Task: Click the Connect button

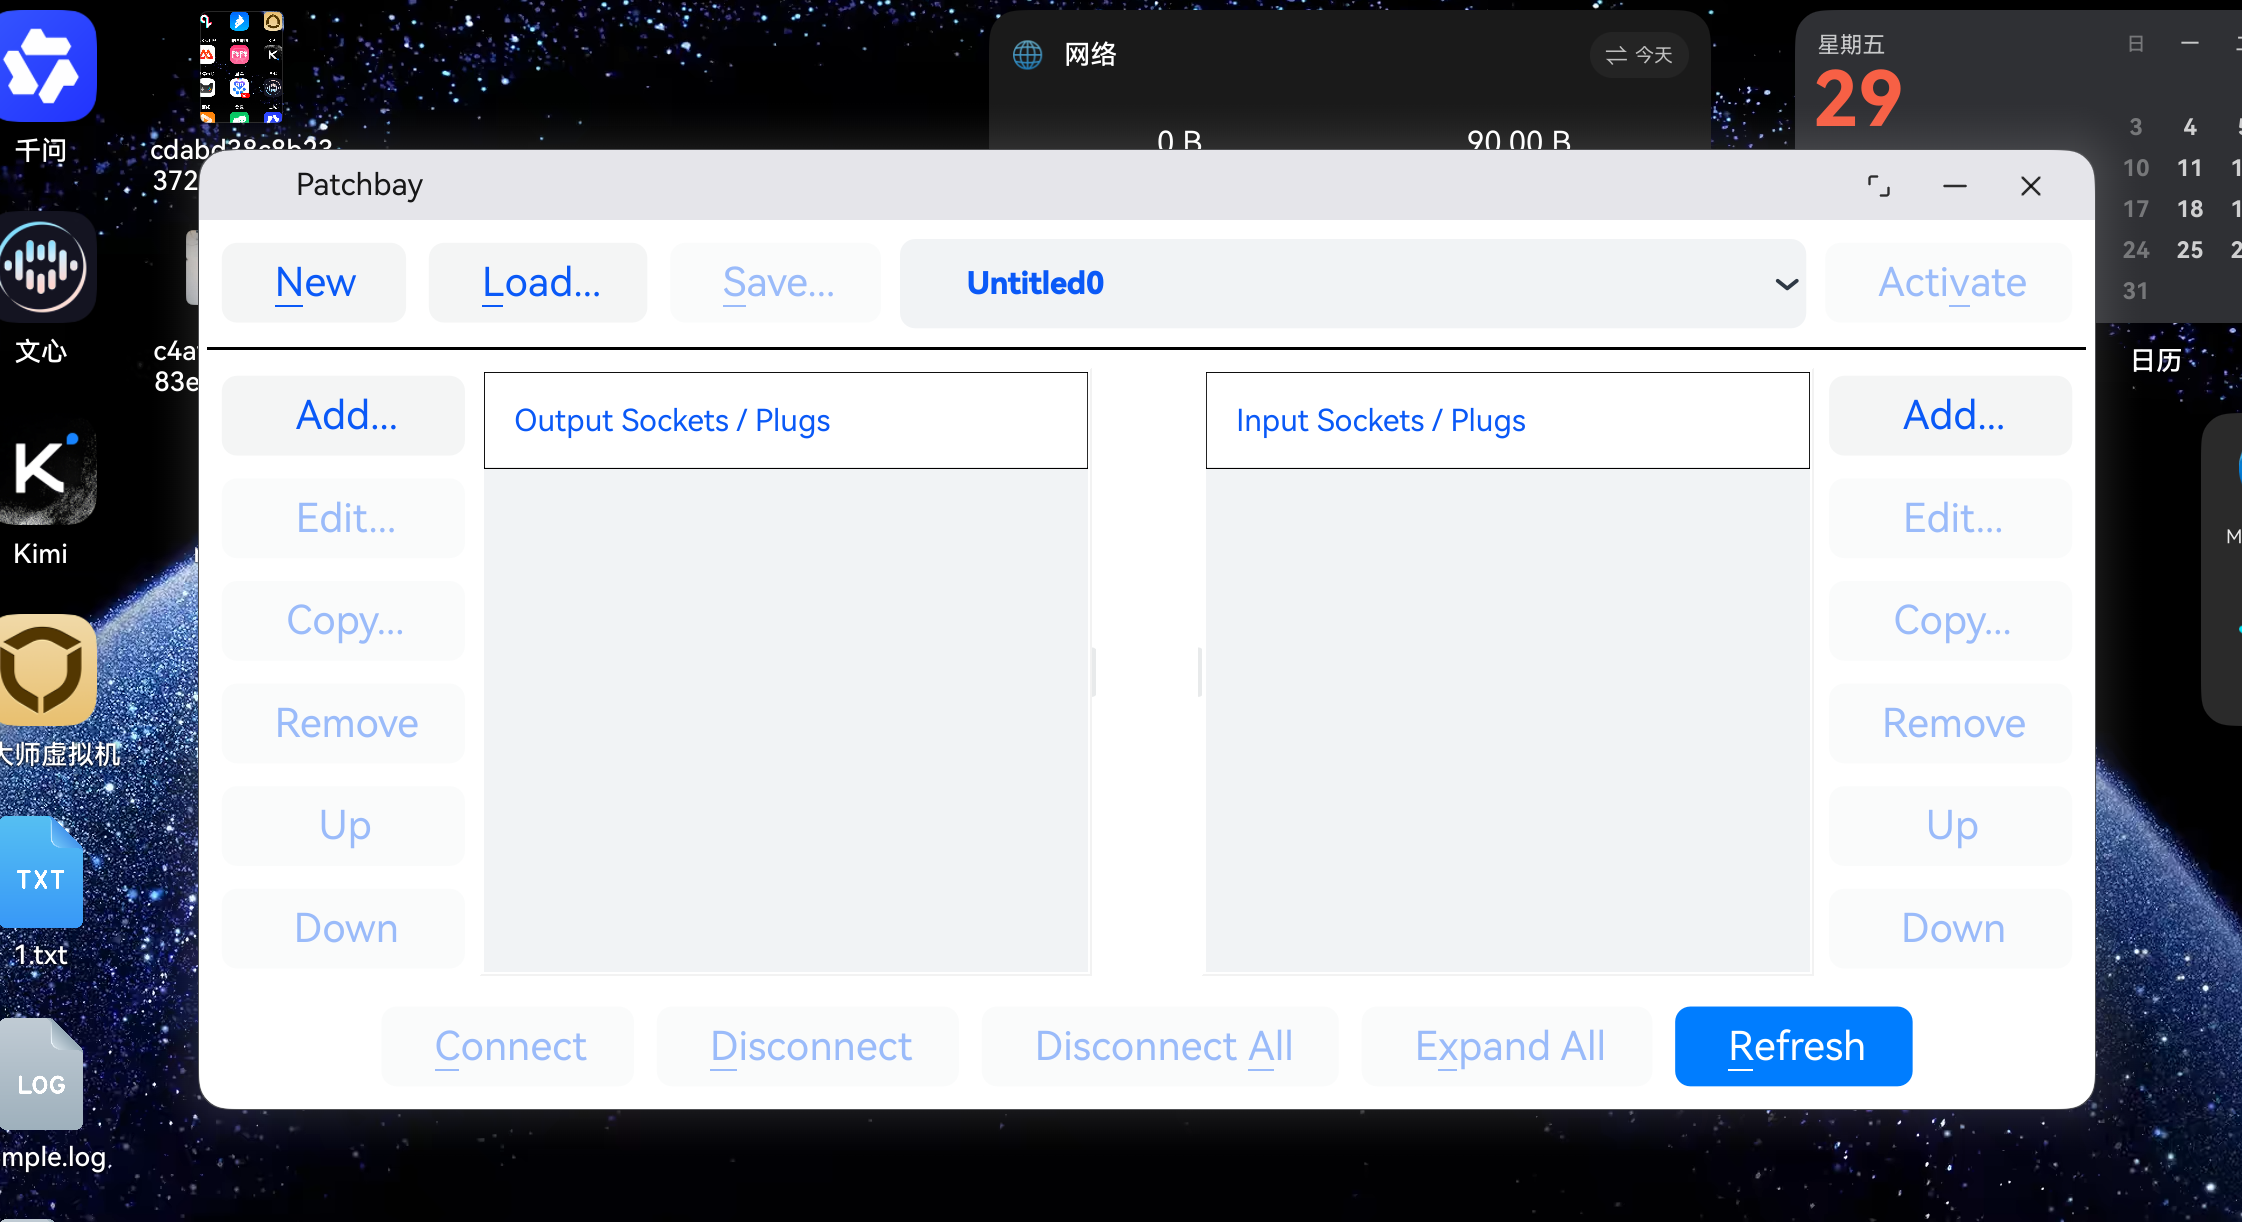Action: coord(508,1046)
